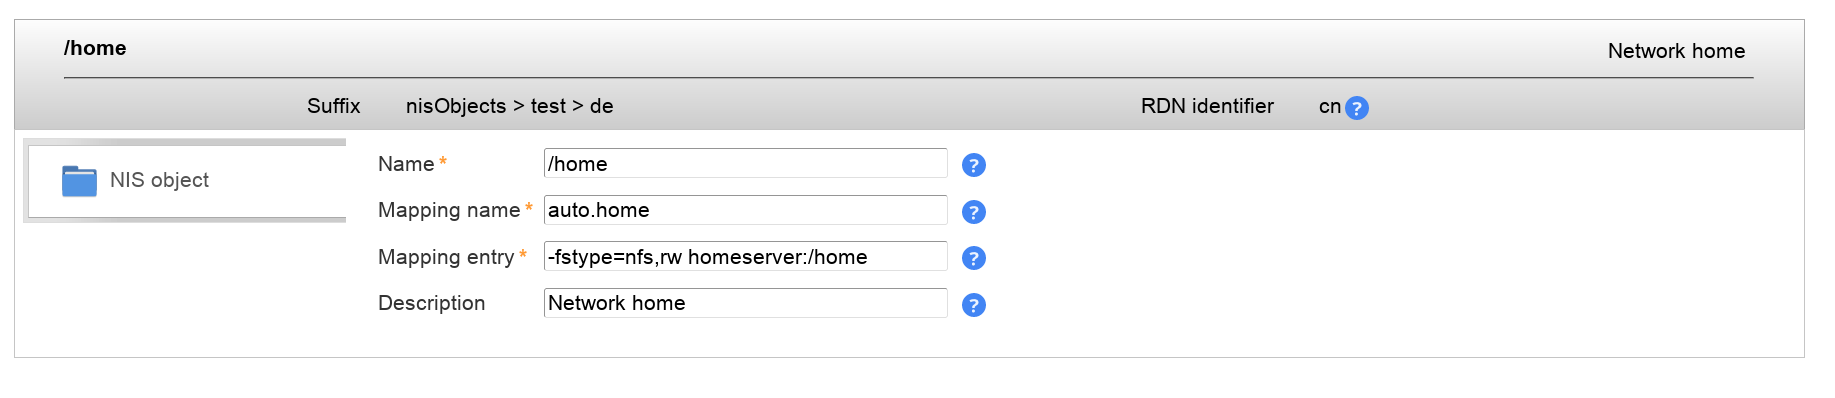Image resolution: width=1835 pixels, height=398 pixels.
Task: Select the Description field showing Network home
Action: tap(745, 303)
